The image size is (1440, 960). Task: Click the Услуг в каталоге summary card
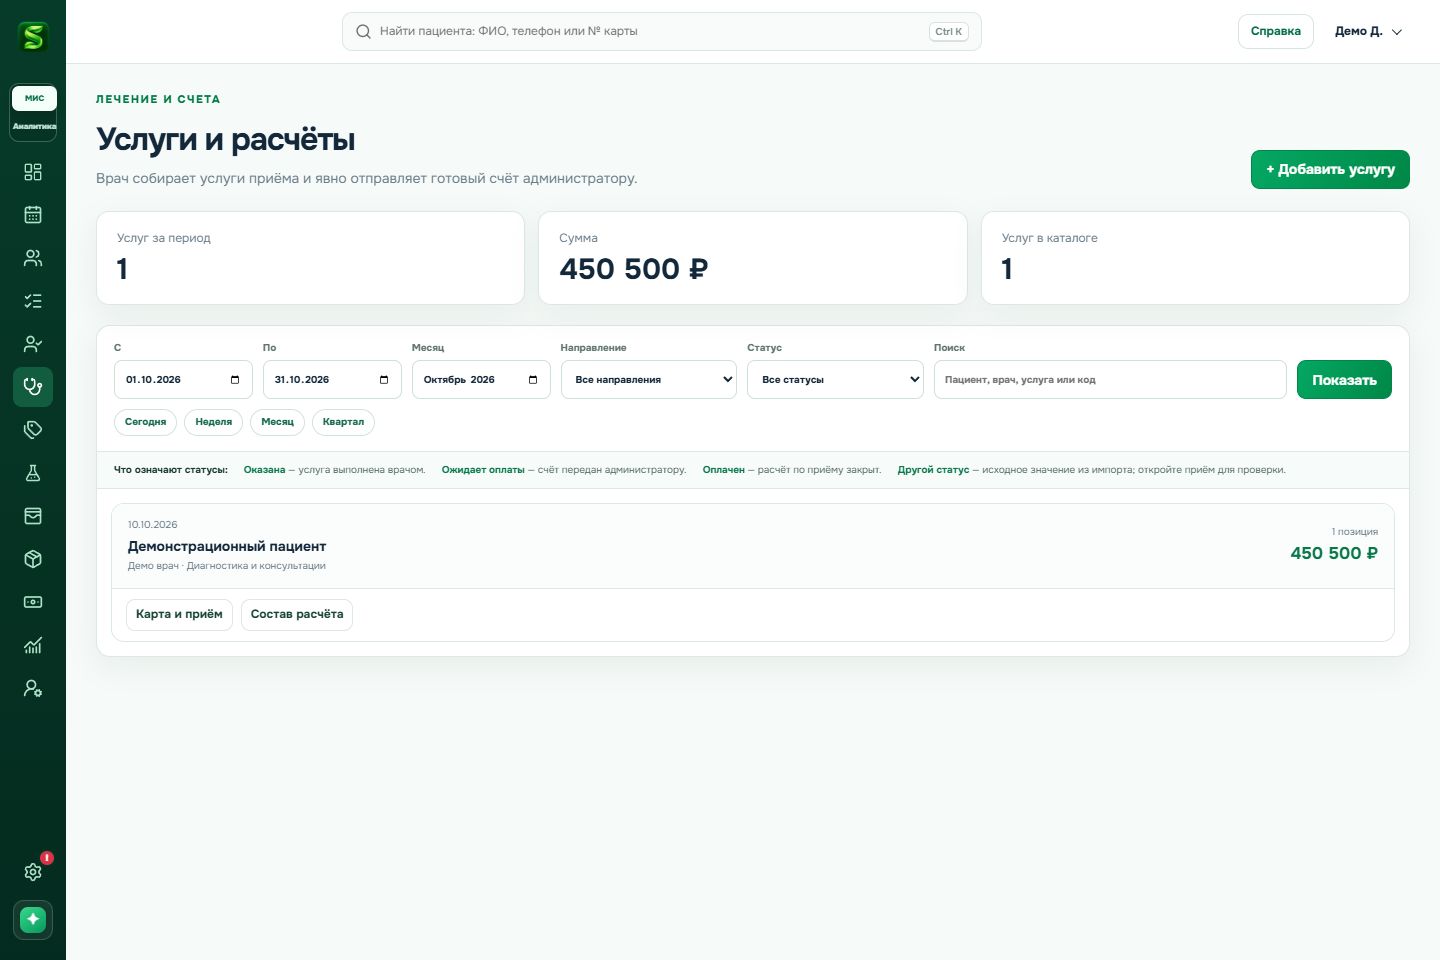1195,258
